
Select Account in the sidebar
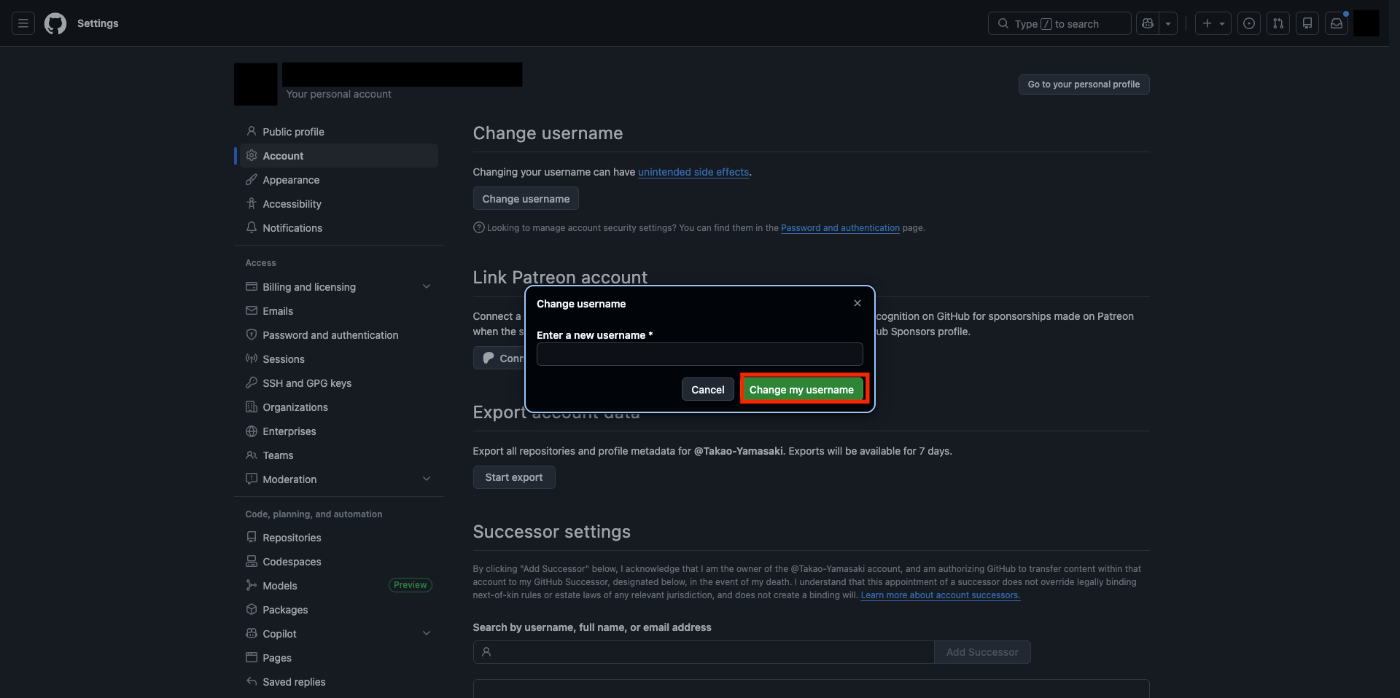(338, 156)
